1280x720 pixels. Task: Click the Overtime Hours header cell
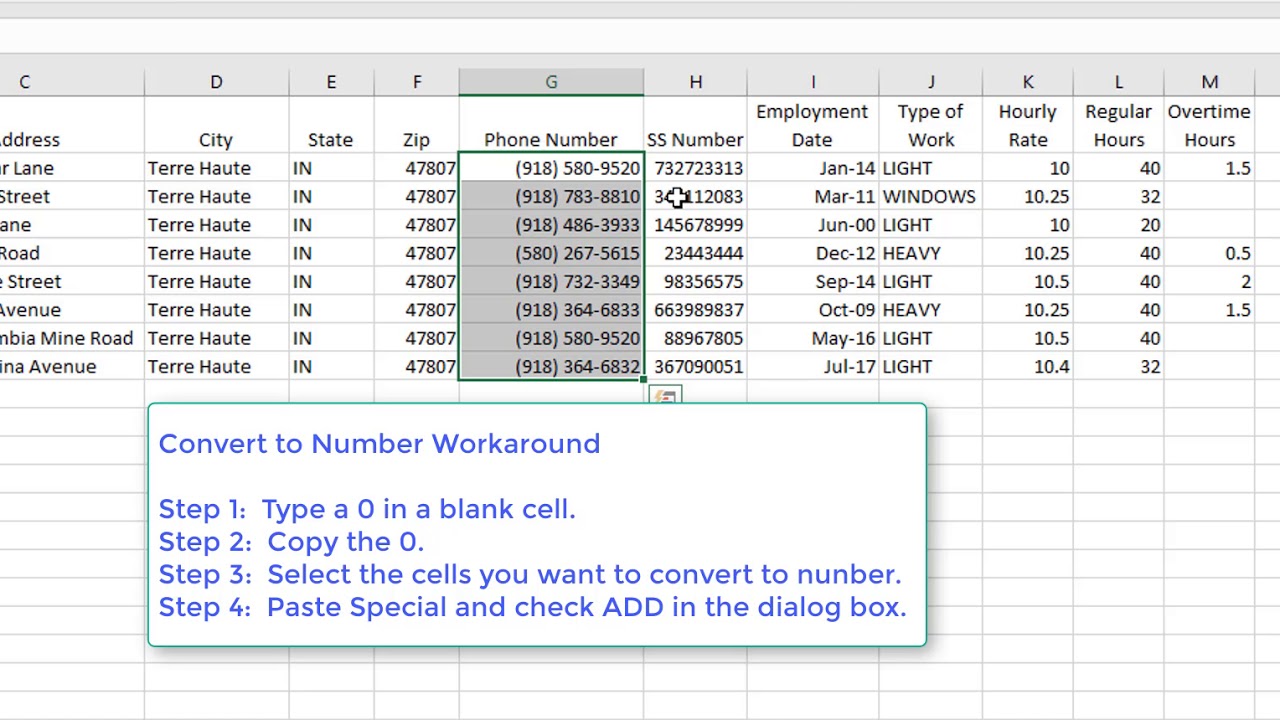1210,126
